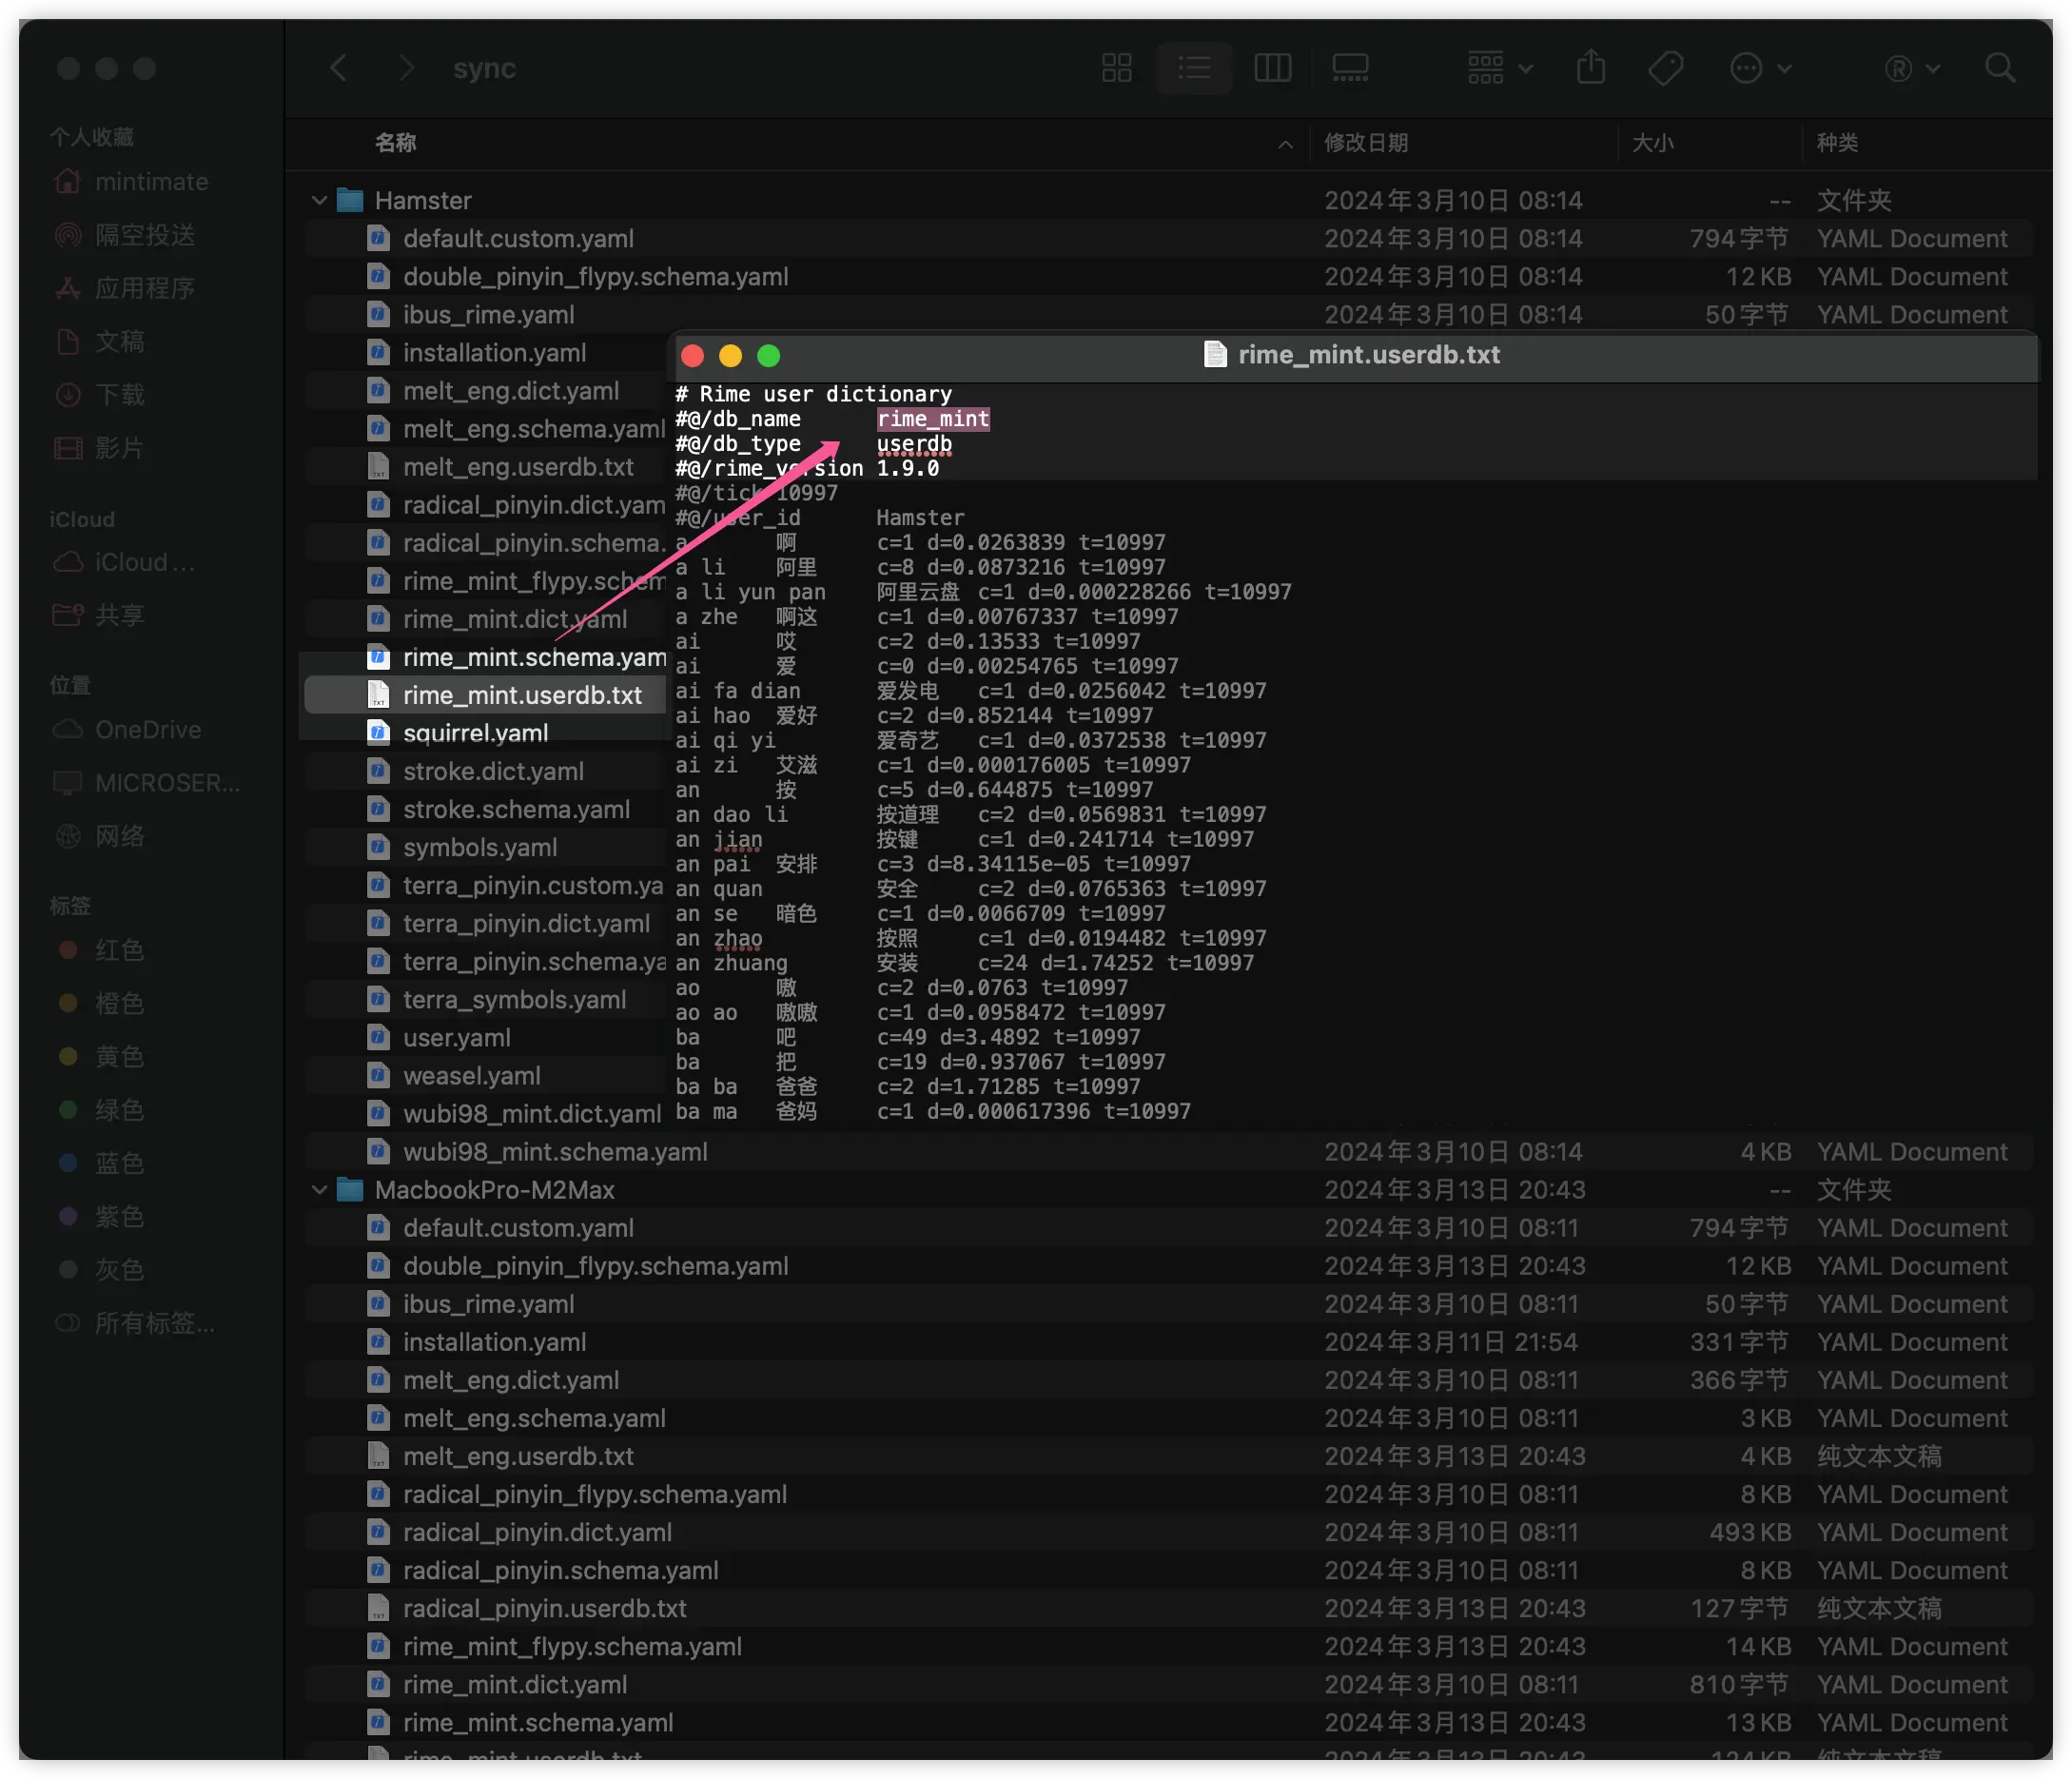Select the 红色 tag dot

pyautogui.click(x=68, y=949)
